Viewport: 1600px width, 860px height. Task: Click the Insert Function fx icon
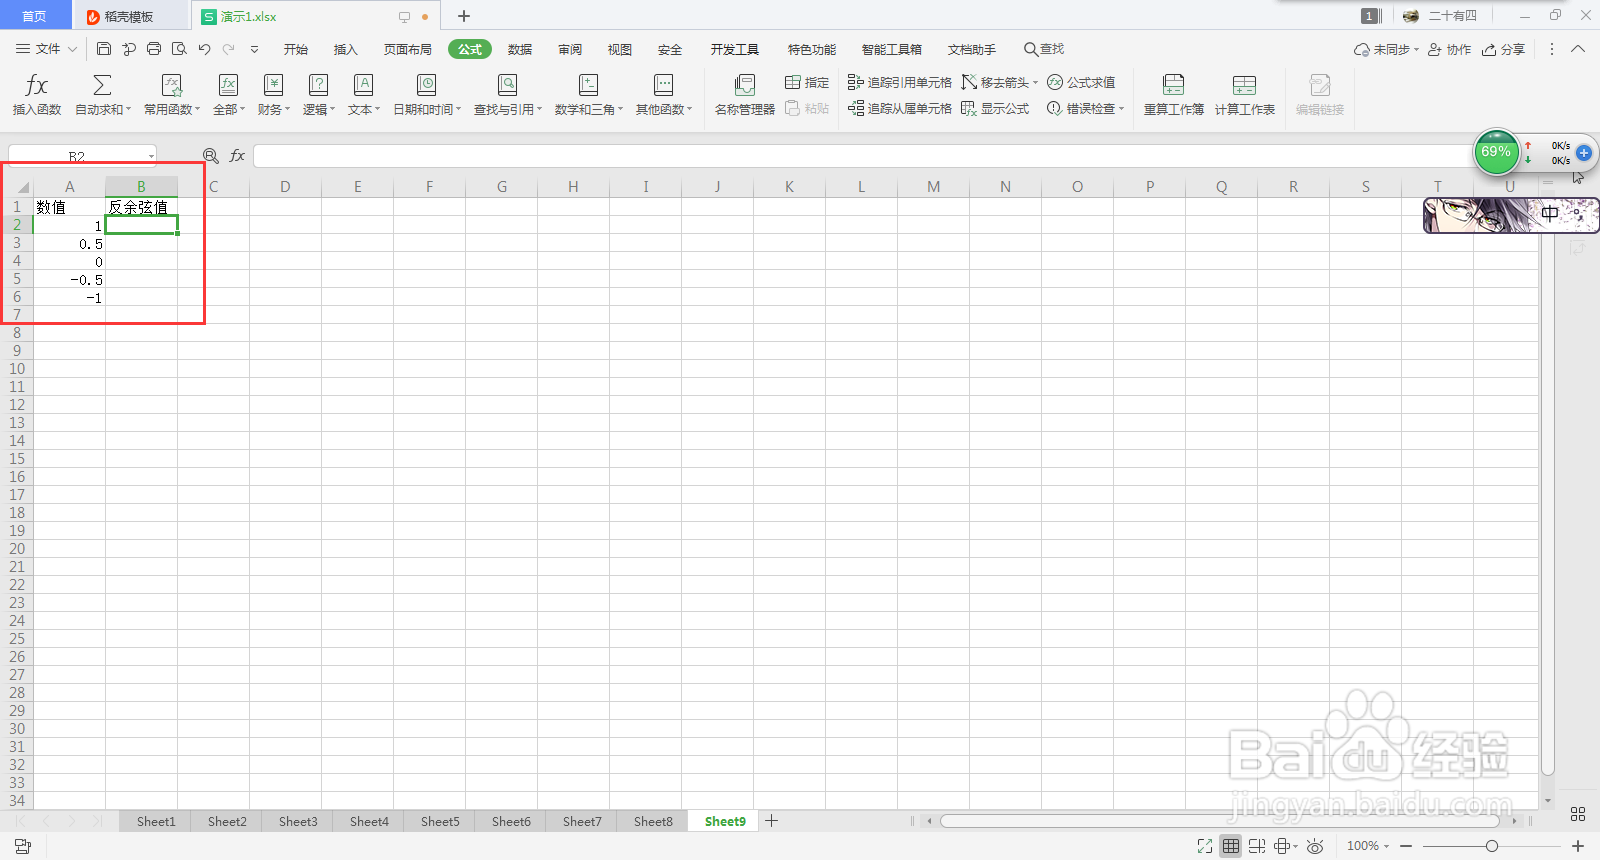coord(37,86)
